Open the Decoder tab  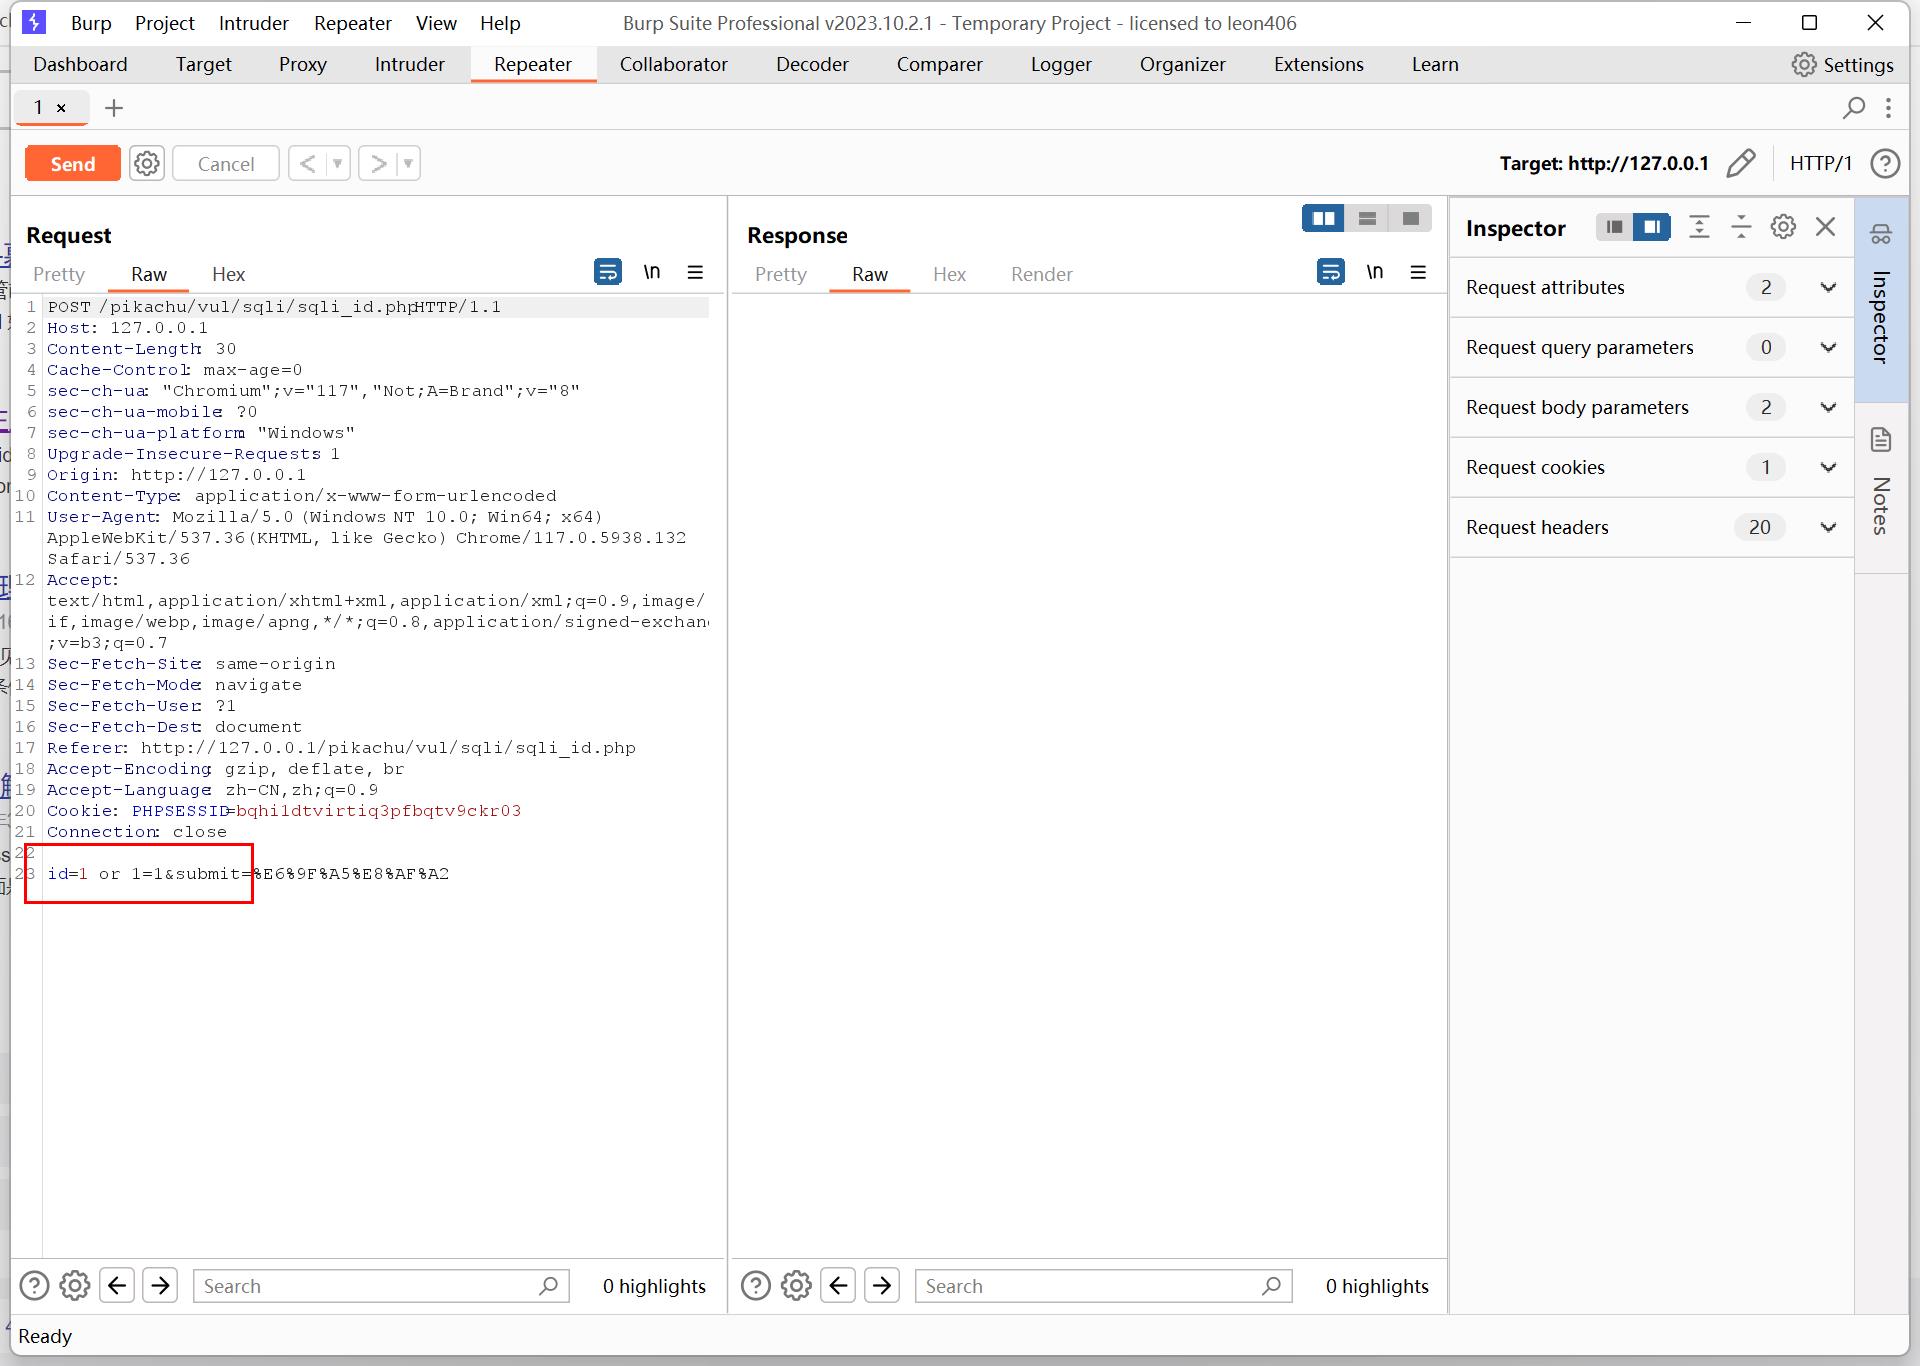812,64
